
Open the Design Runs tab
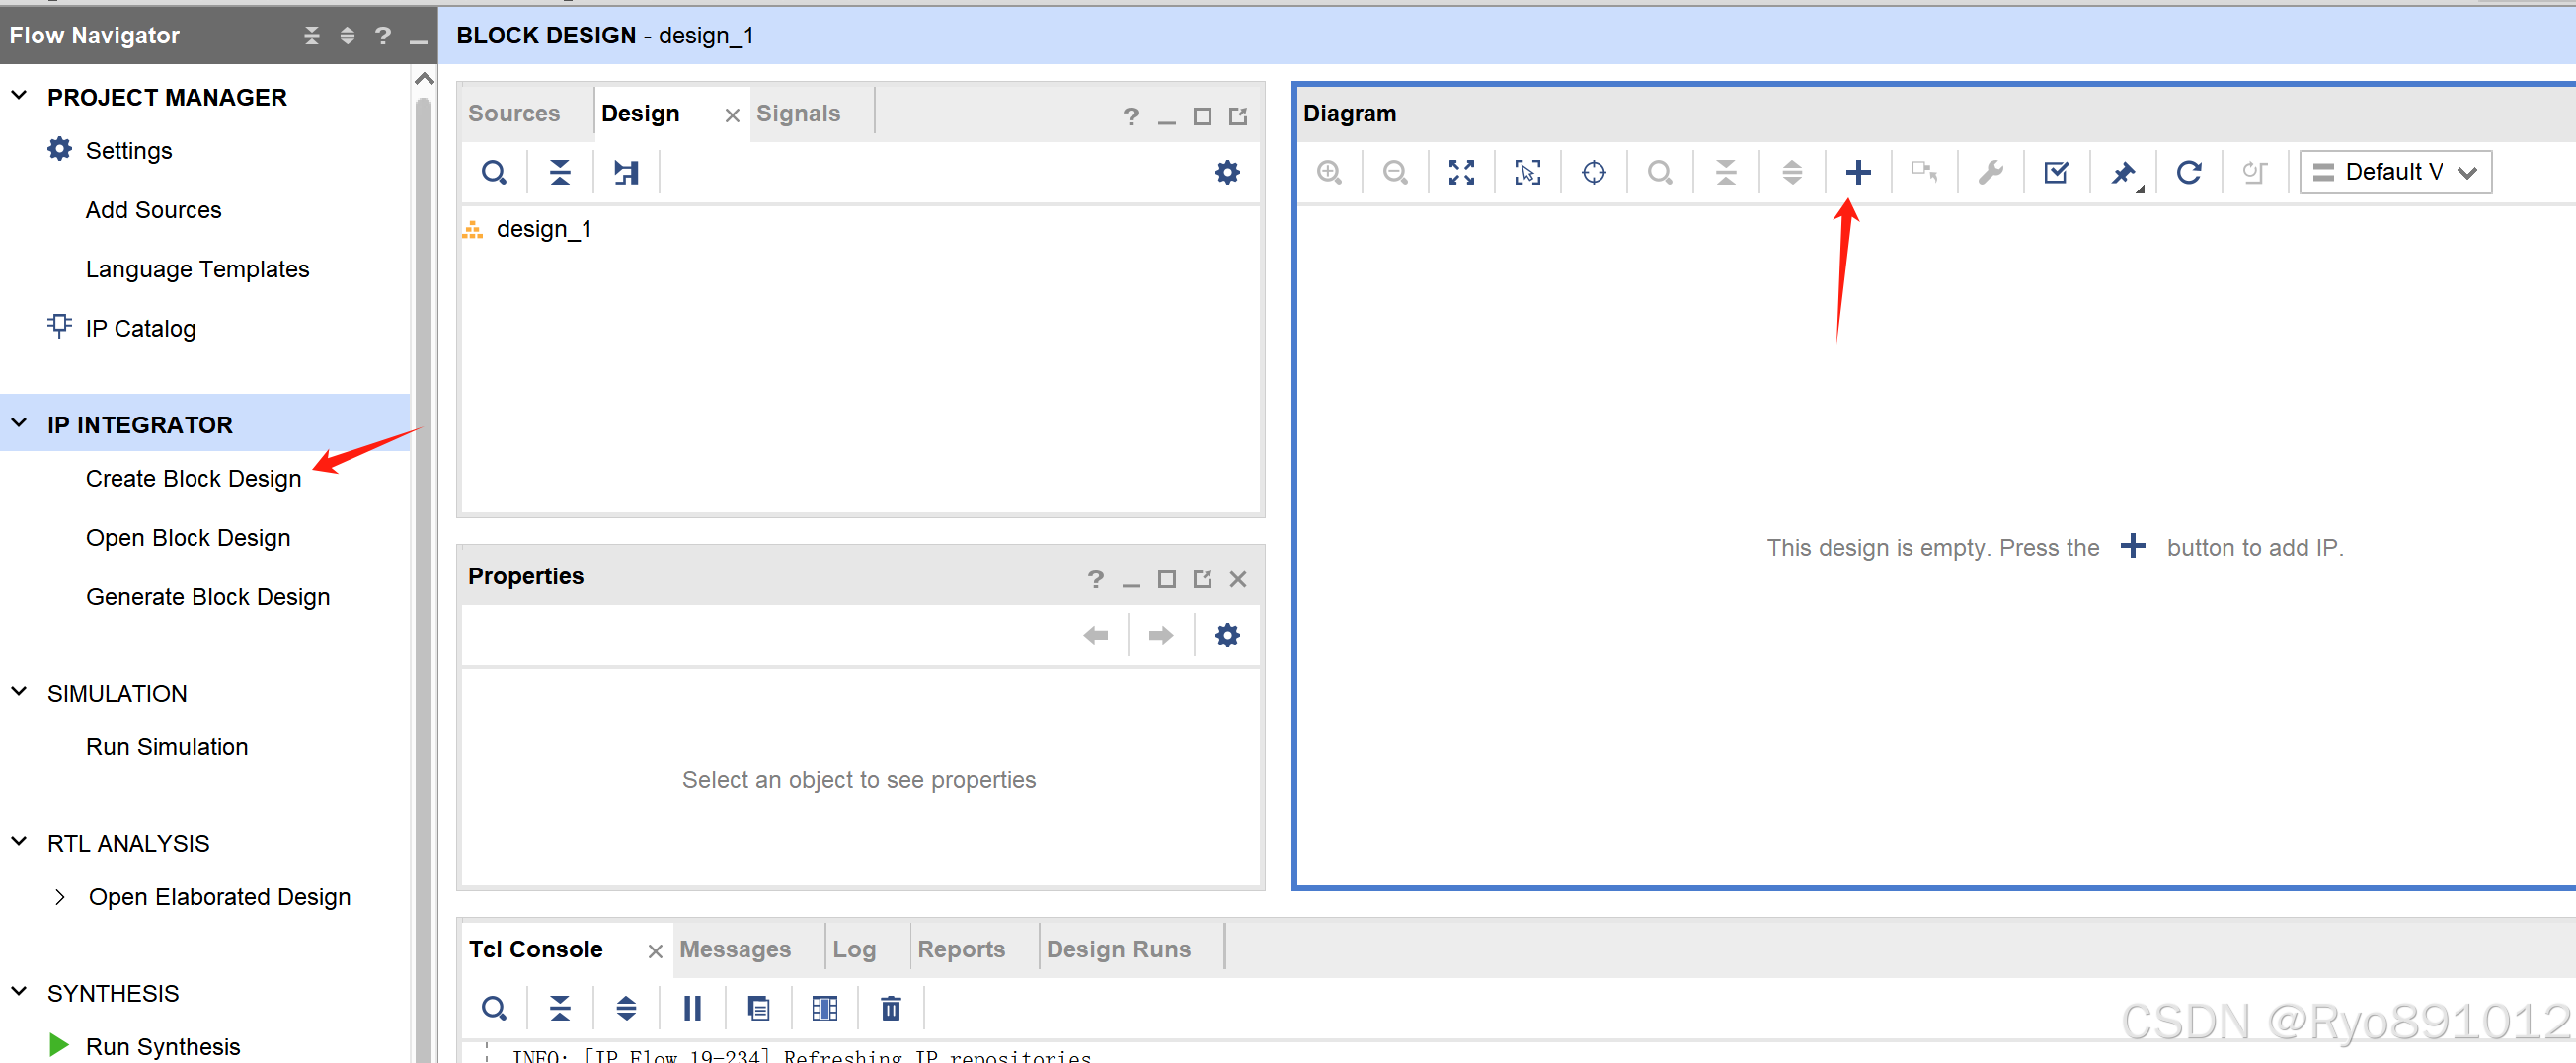pos(1118,949)
